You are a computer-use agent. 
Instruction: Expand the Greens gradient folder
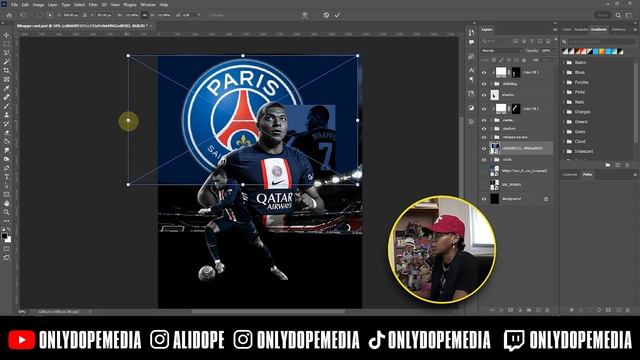coord(564,122)
